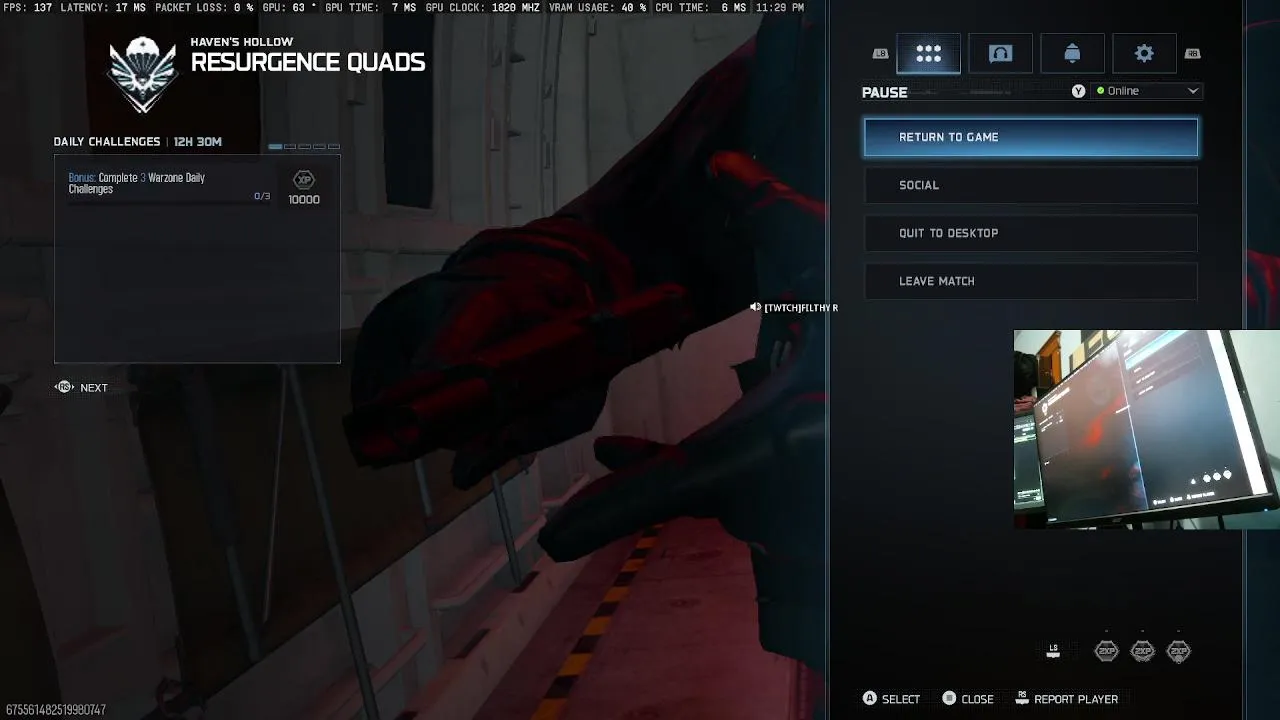This screenshot has height=720, width=1280.
Task: Click the Bonus Warzone Daily Challenges card
Action: click(x=197, y=258)
